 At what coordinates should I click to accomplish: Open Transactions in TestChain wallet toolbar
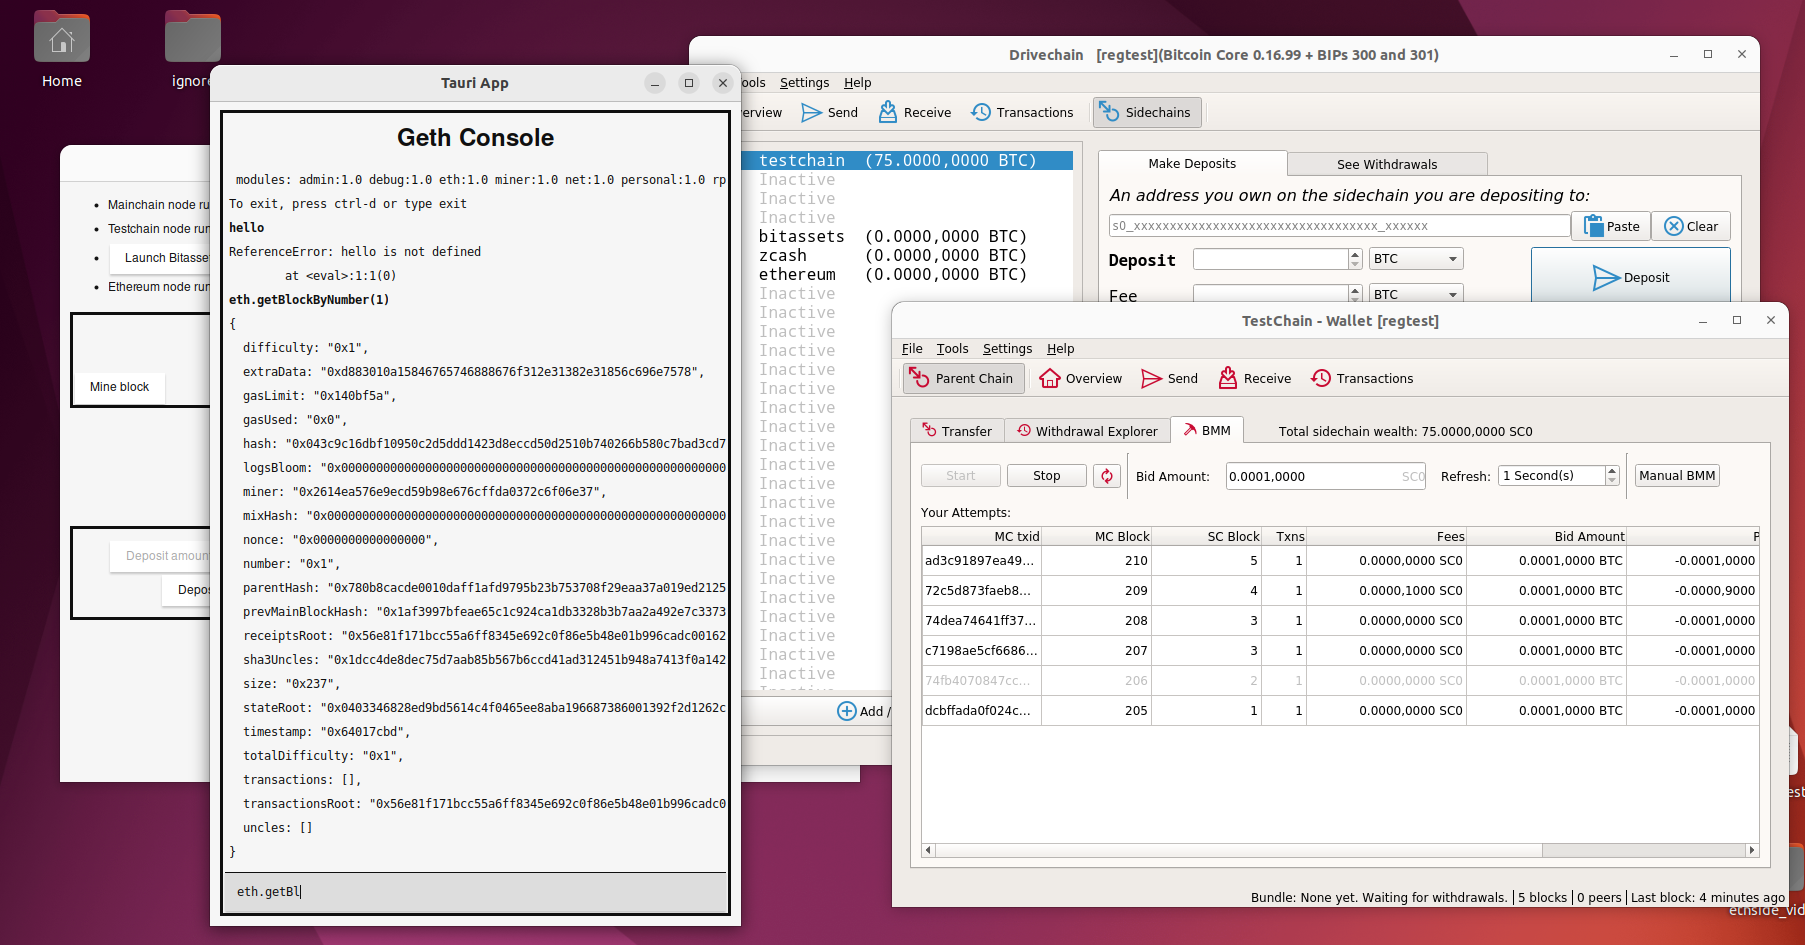[1362, 378]
